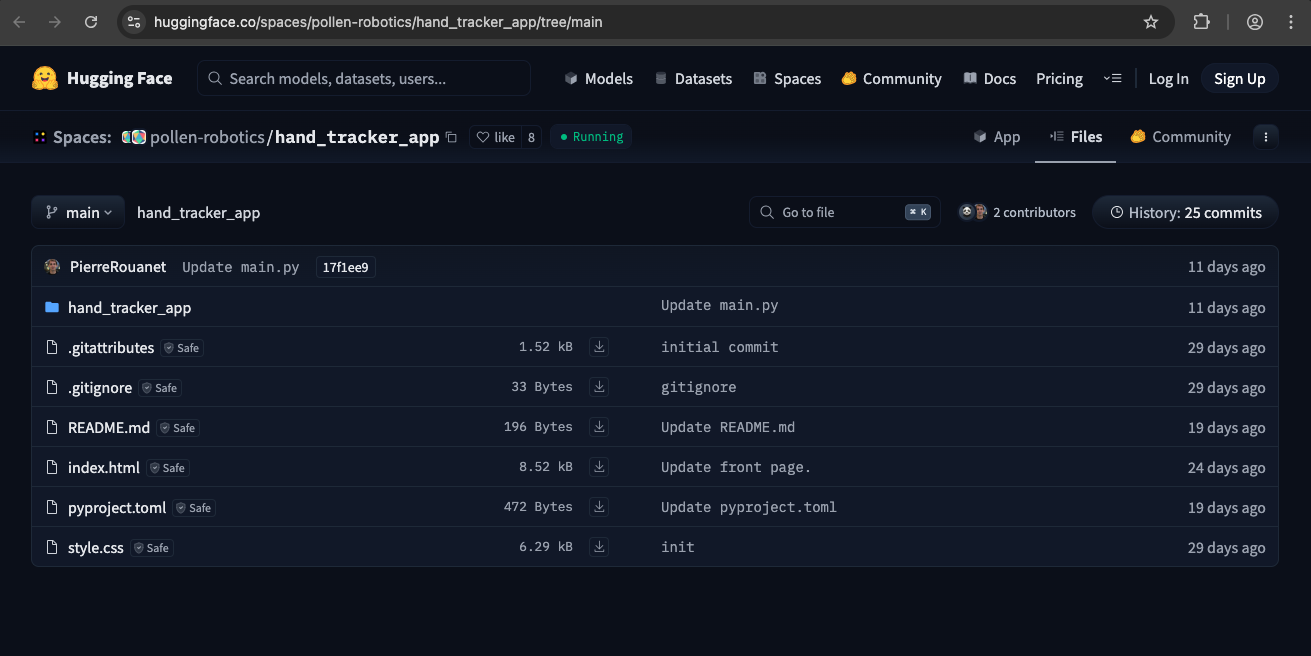Open the 'Update front page.' commit message
The image size is (1311, 656).
coord(736,467)
